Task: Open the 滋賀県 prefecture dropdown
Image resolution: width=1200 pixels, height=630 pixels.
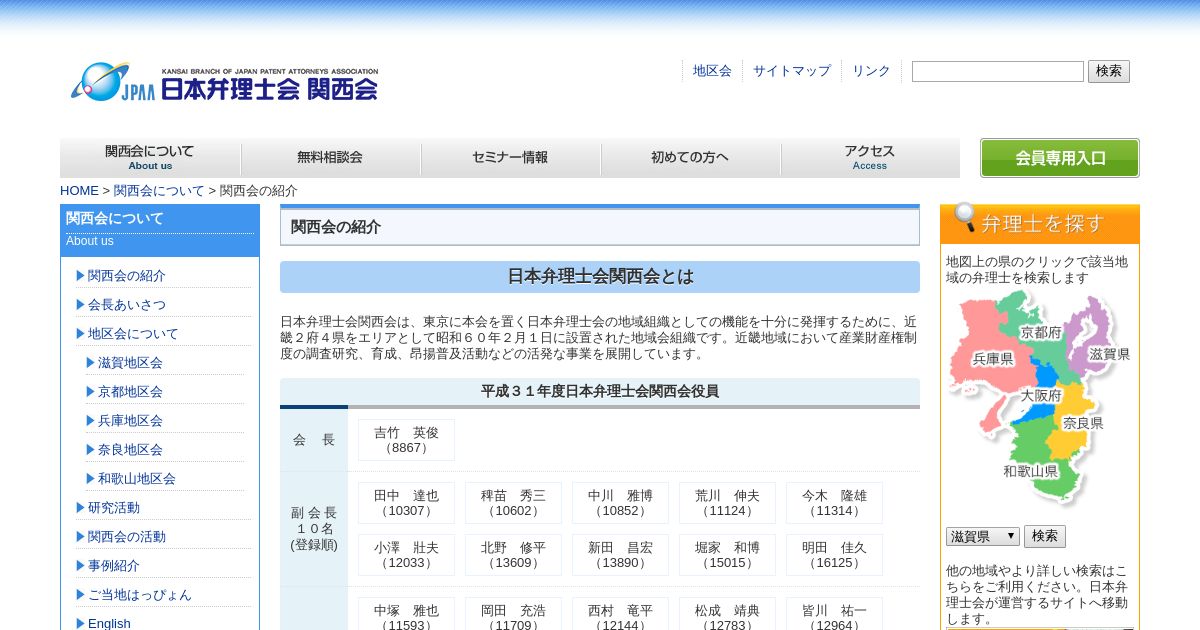Action: [x=982, y=536]
